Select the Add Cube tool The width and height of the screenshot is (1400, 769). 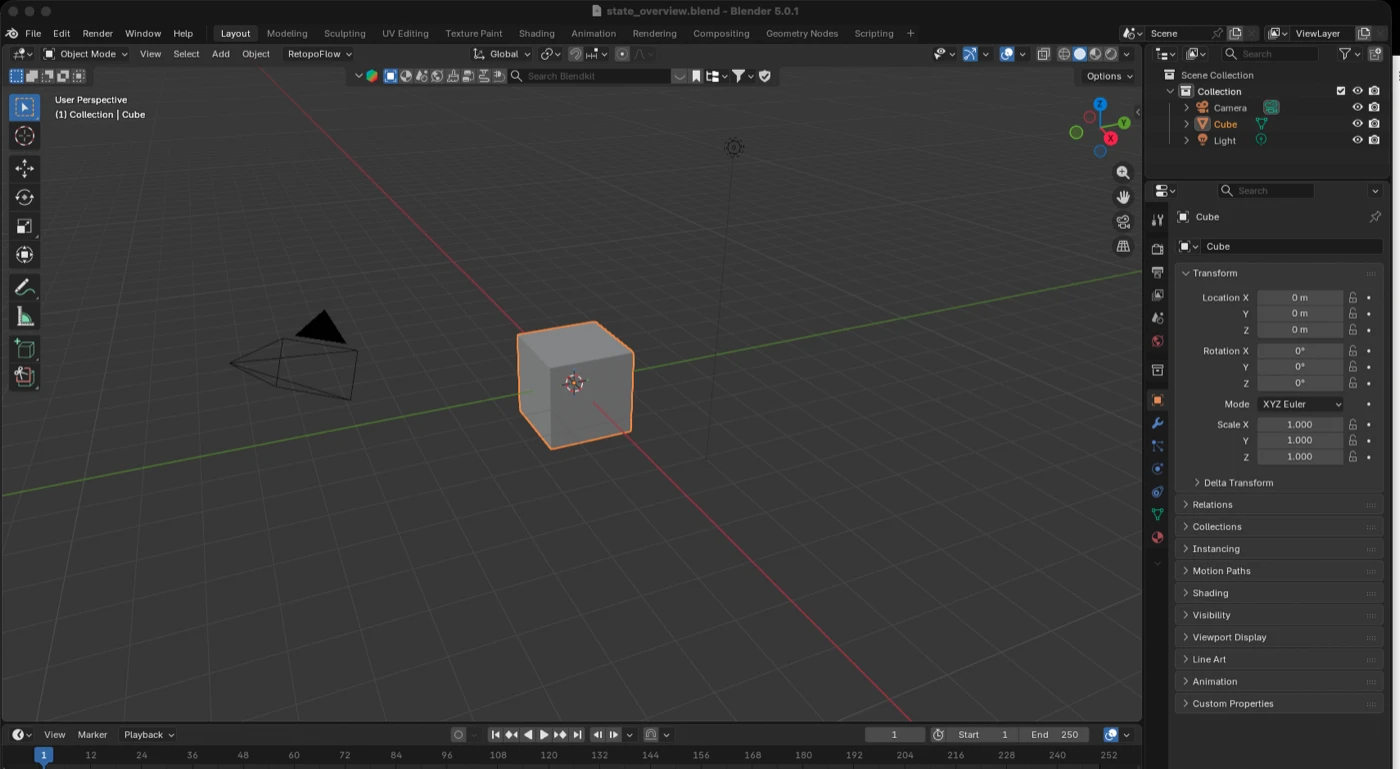coord(25,349)
